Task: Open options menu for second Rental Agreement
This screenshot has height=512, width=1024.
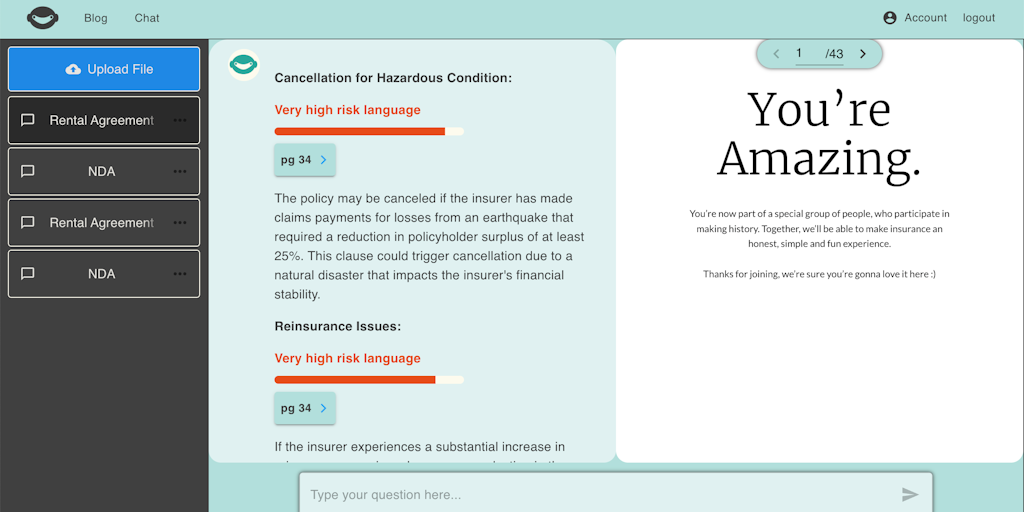Action: pos(180,223)
